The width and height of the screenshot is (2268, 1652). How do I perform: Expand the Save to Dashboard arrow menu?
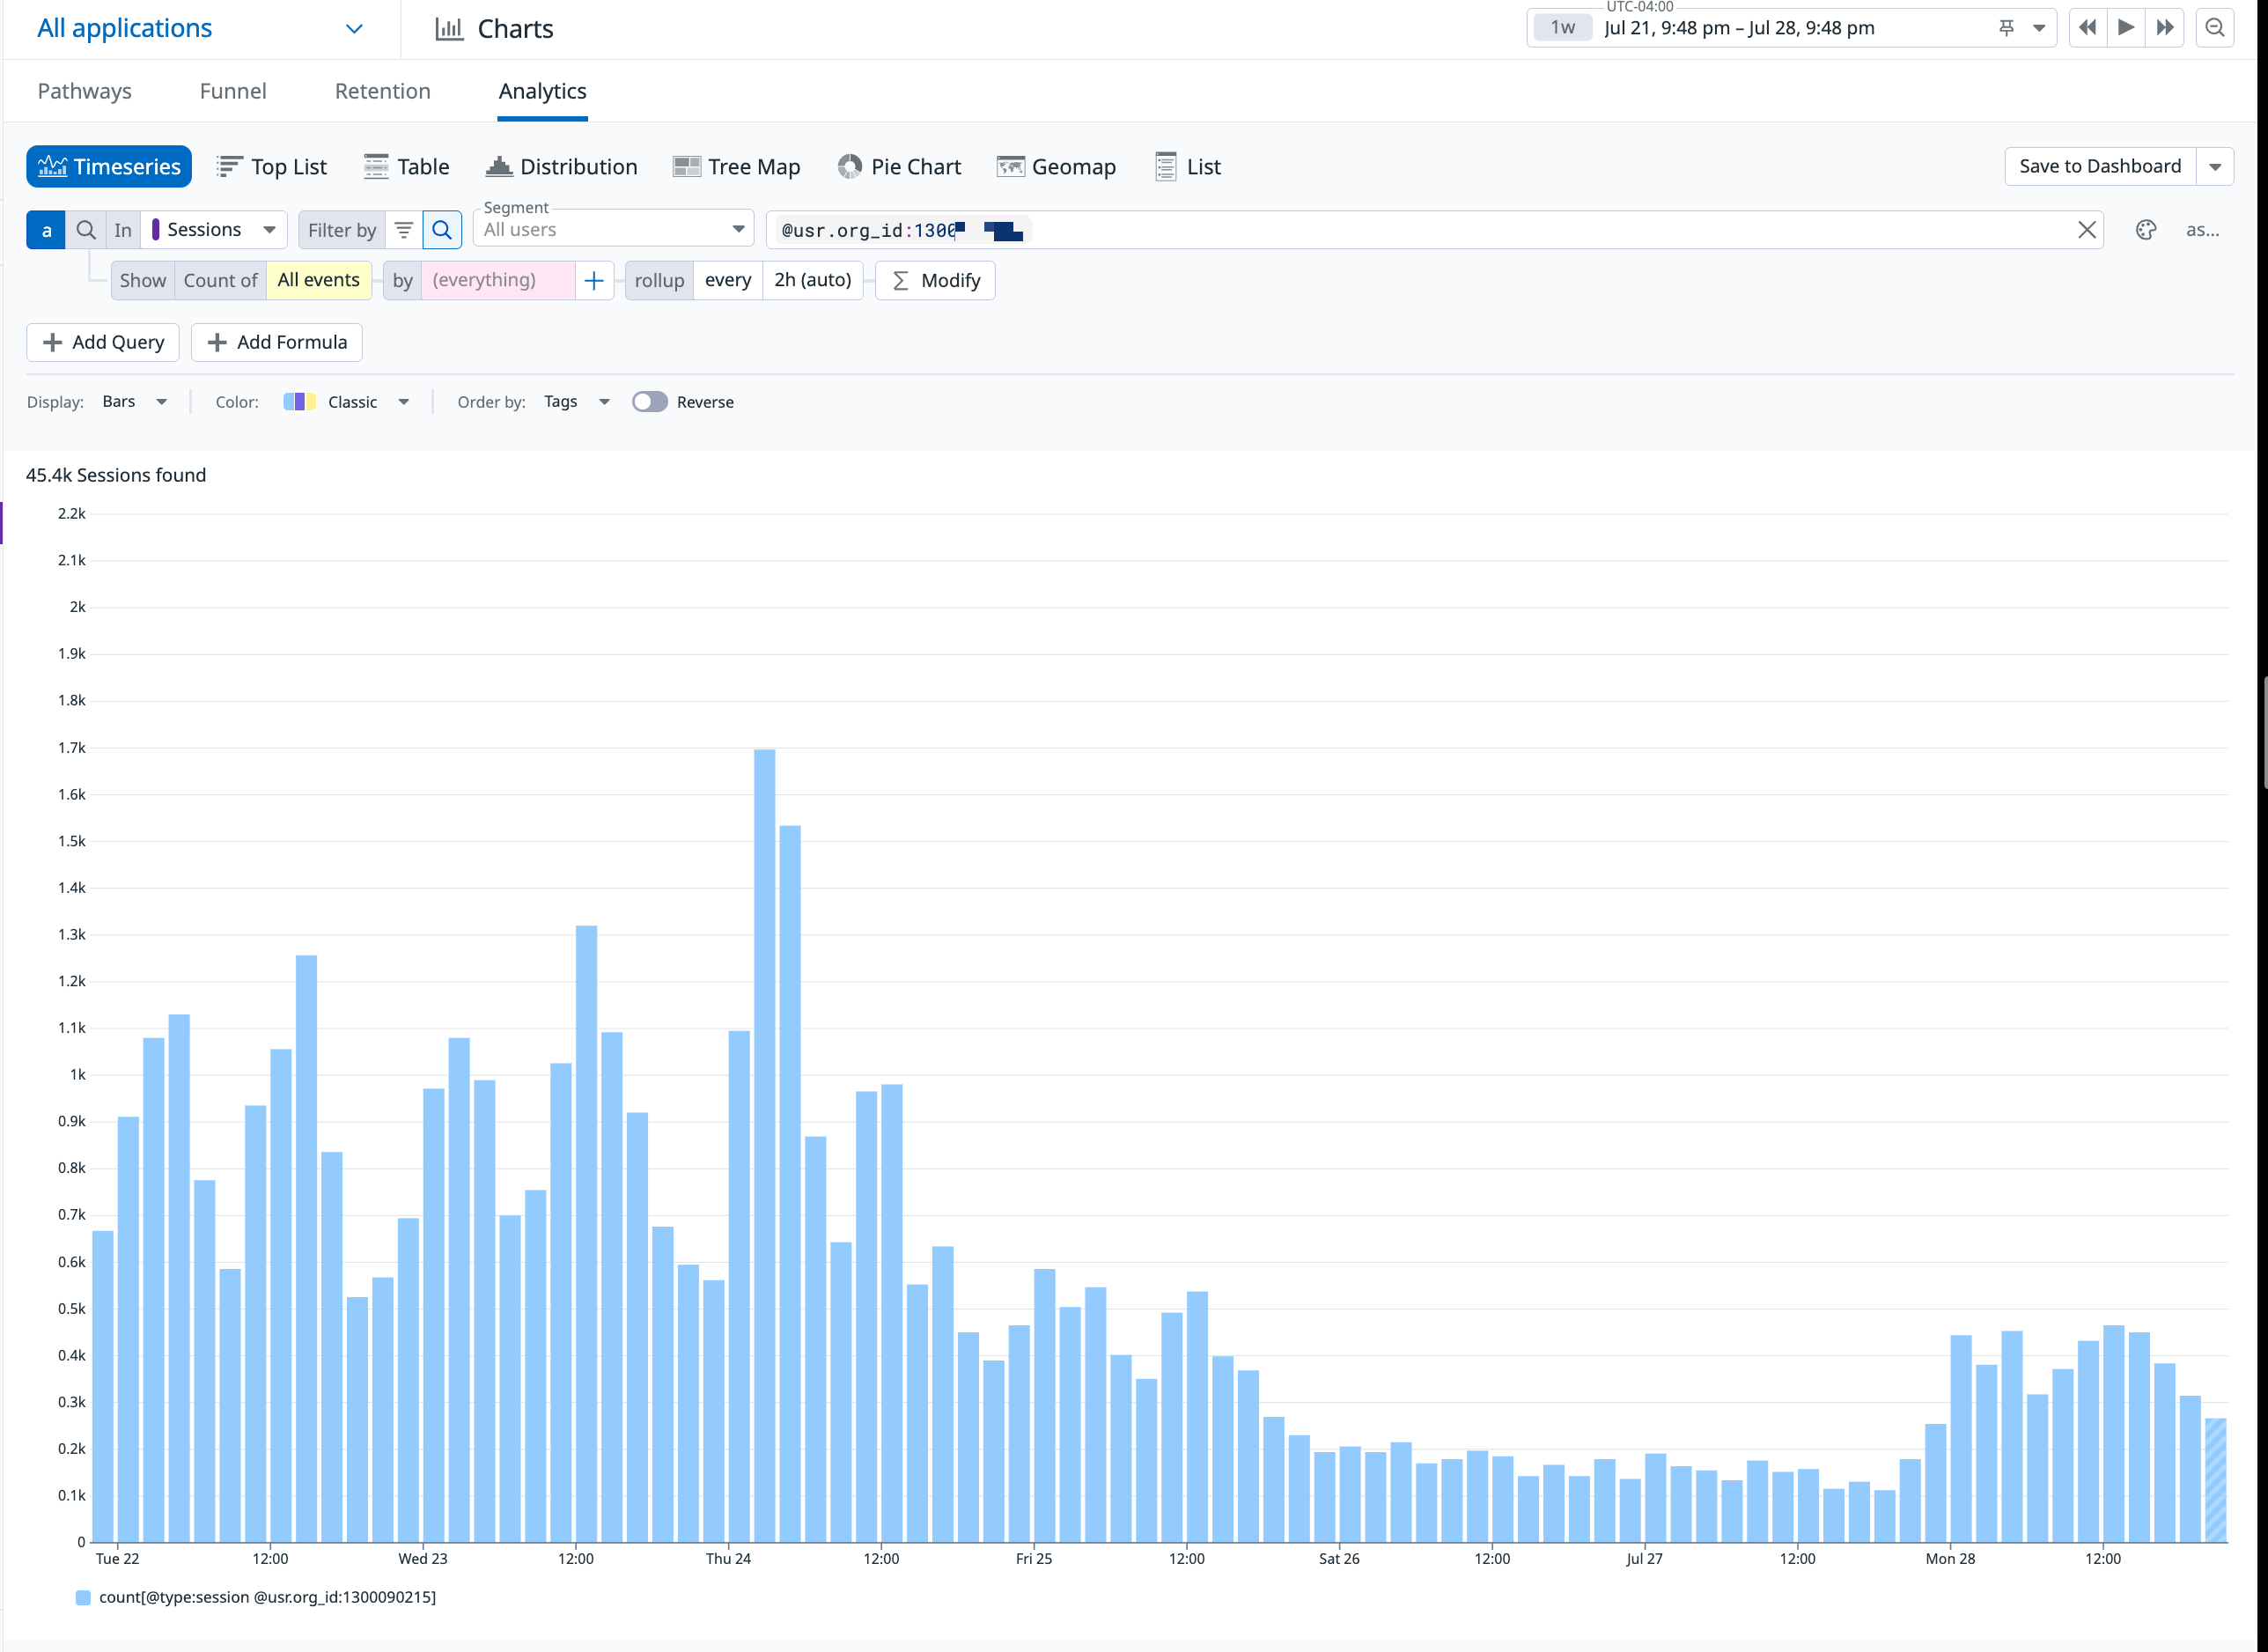pos(2215,167)
